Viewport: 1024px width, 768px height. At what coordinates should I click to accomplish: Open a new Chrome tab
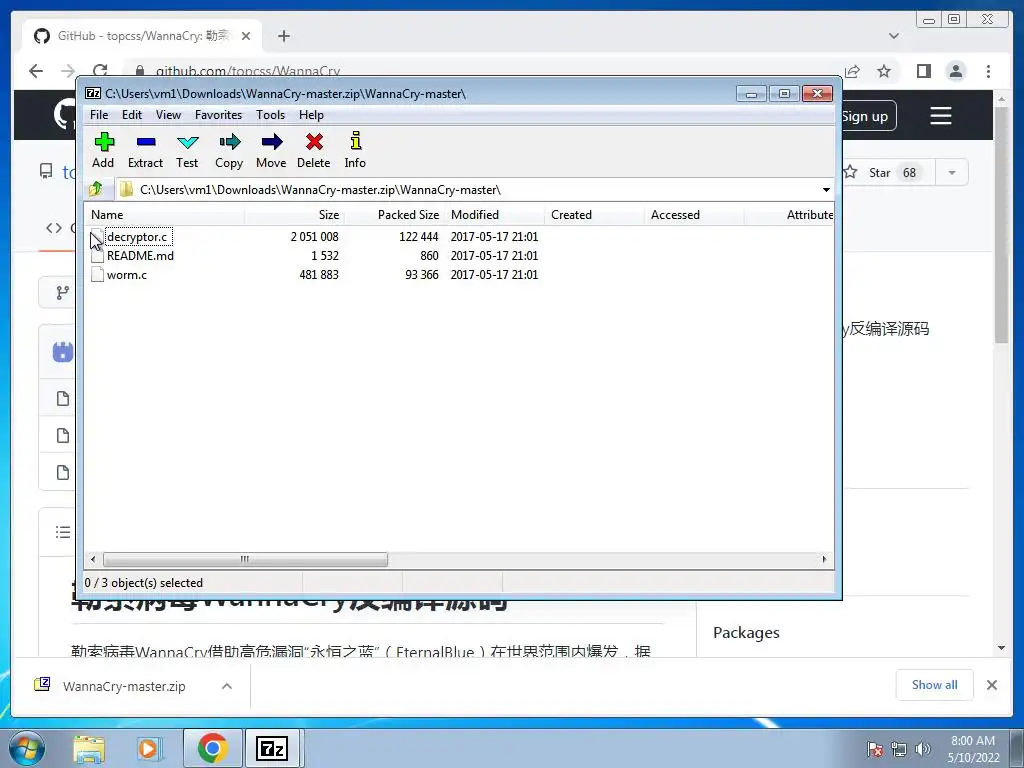[x=283, y=36]
